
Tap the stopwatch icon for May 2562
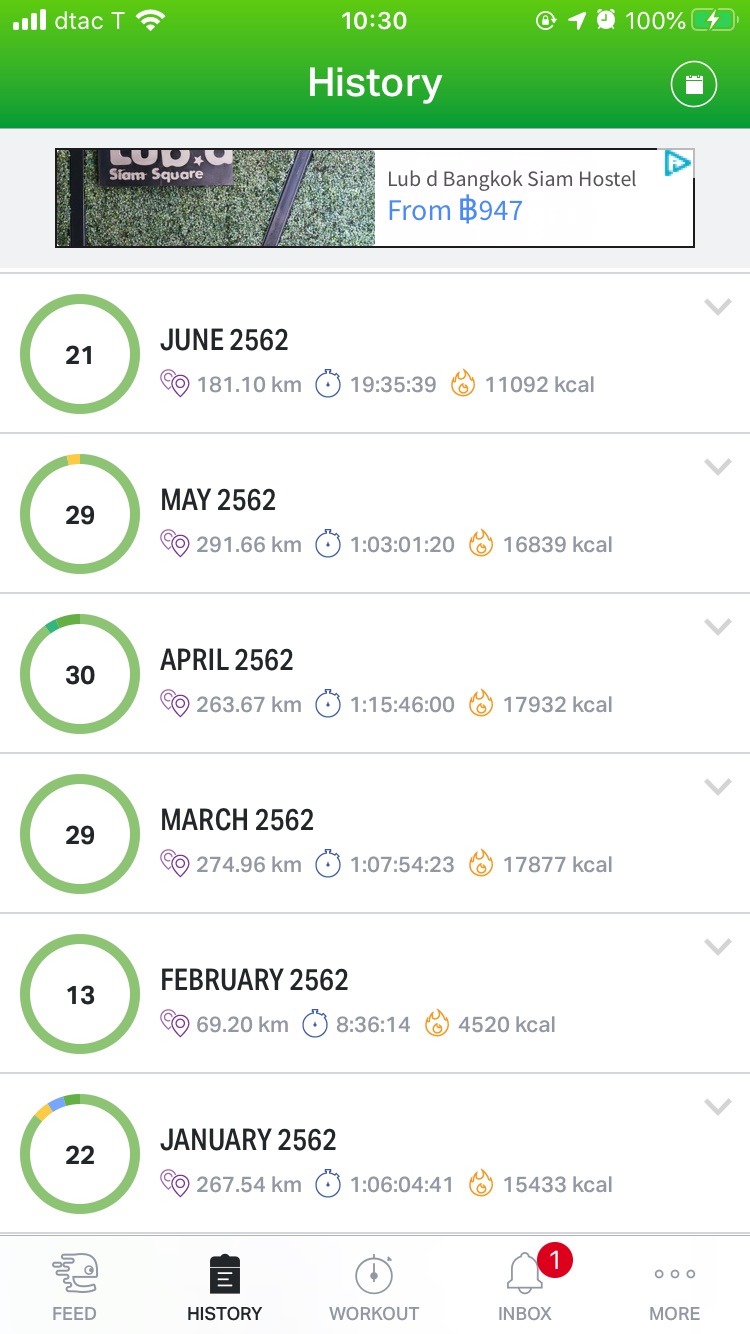(328, 544)
